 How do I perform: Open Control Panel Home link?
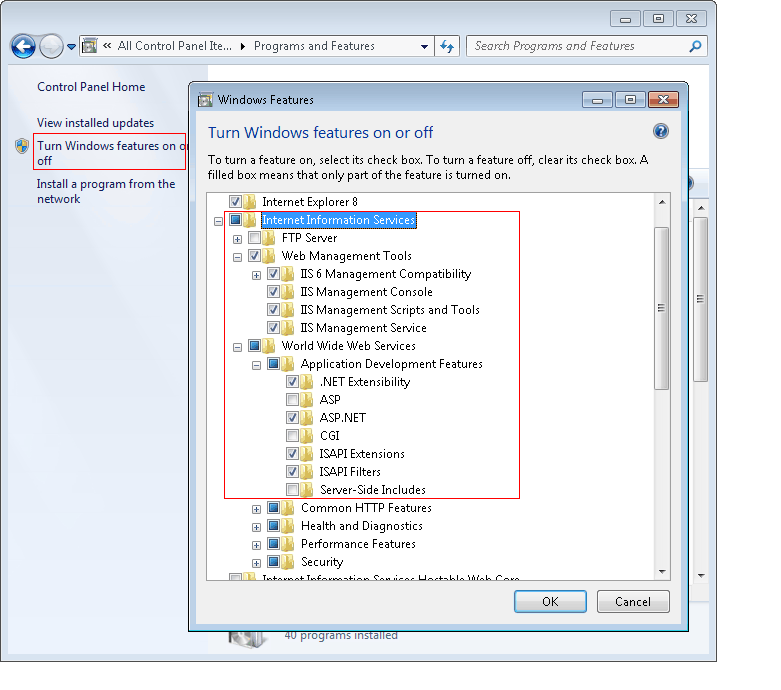pos(91,87)
